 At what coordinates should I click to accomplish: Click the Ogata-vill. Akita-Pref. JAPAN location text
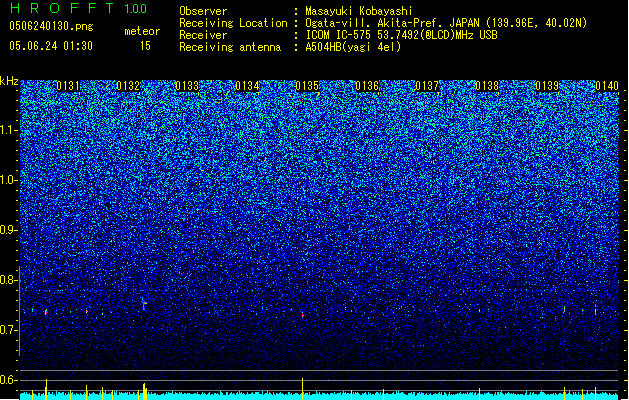pos(446,23)
